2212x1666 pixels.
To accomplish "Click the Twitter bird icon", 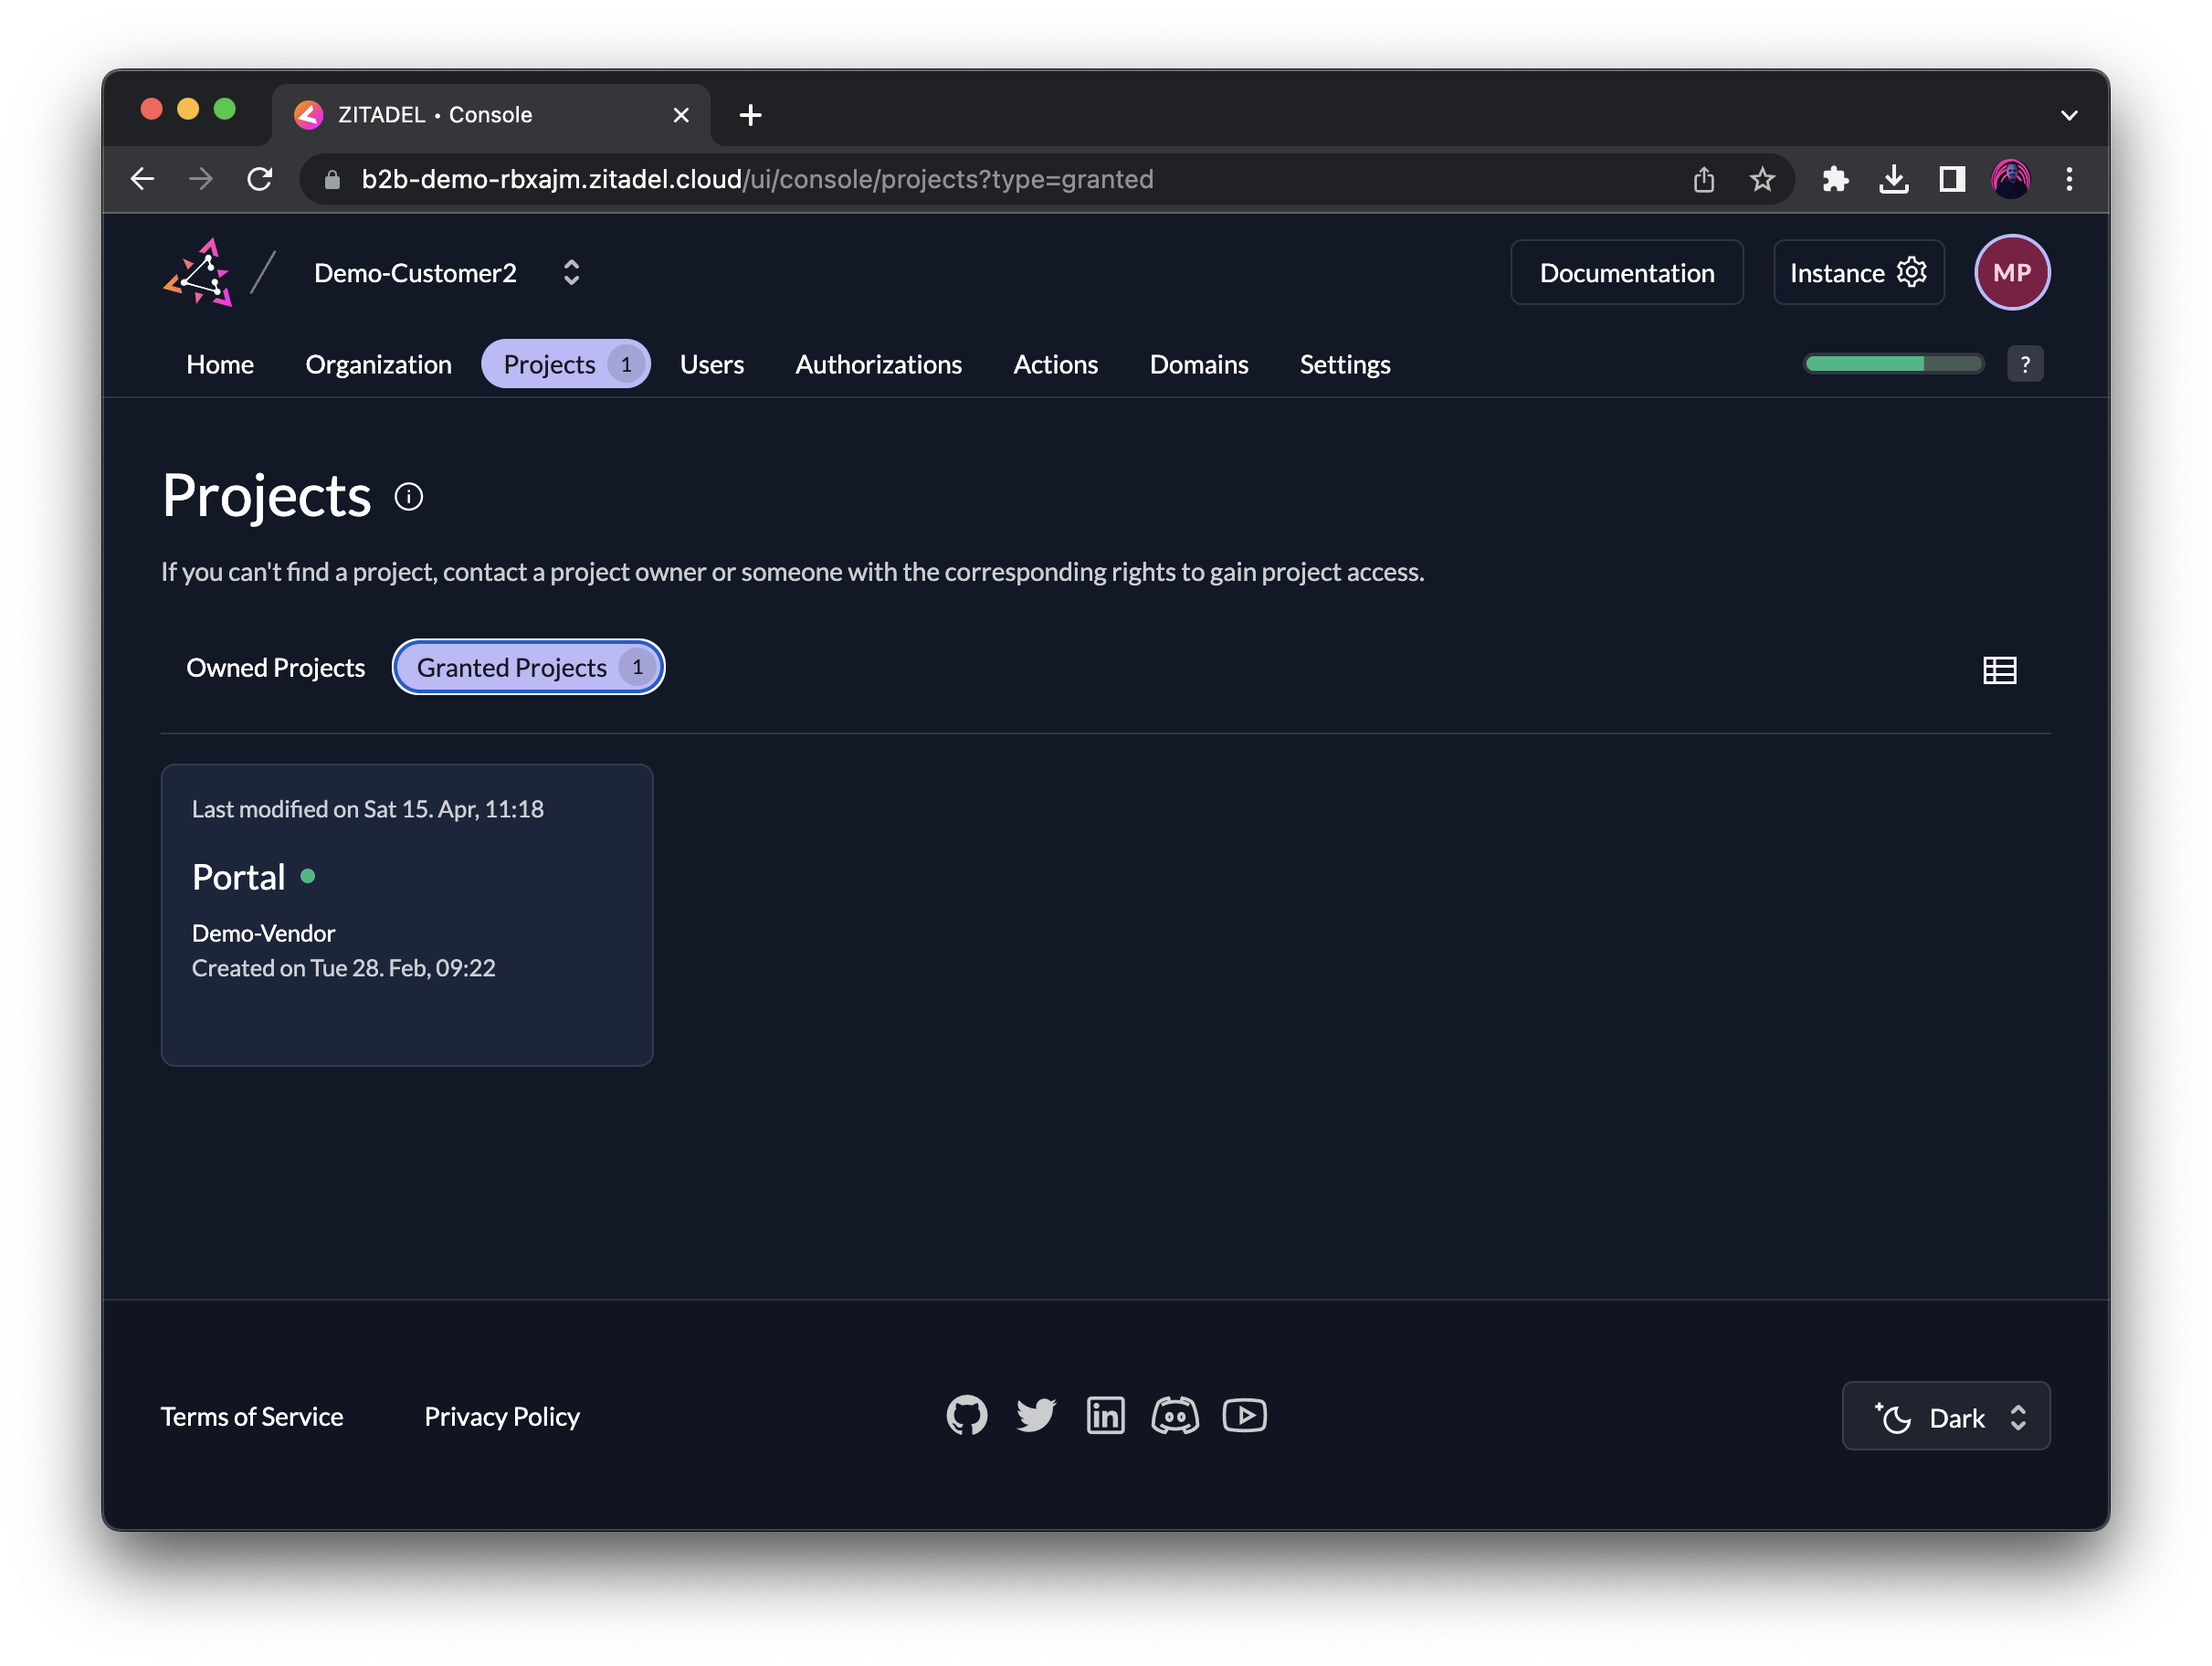I will (x=1035, y=1415).
